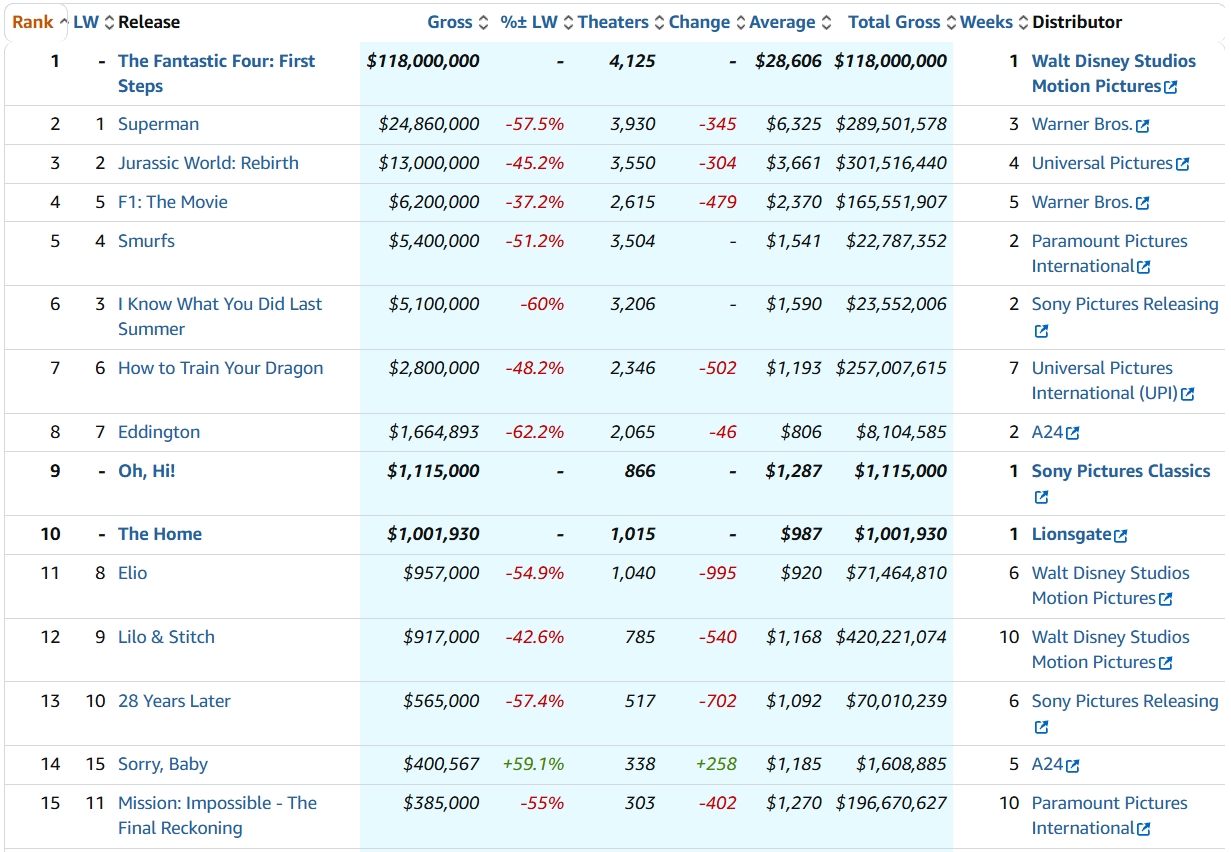The height and width of the screenshot is (852, 1231).
Task: Select the $420,221,074 total gross value
Action: point(891,637)
